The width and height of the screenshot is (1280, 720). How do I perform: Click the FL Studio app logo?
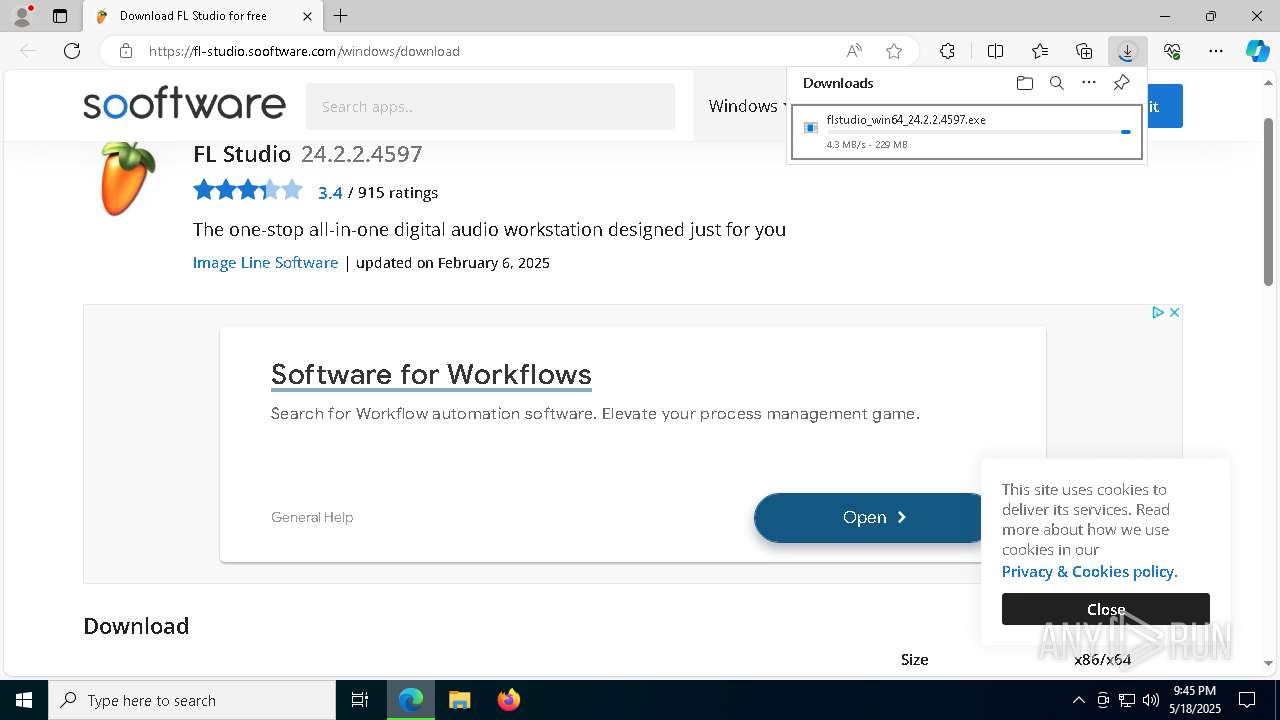(129, 178)
